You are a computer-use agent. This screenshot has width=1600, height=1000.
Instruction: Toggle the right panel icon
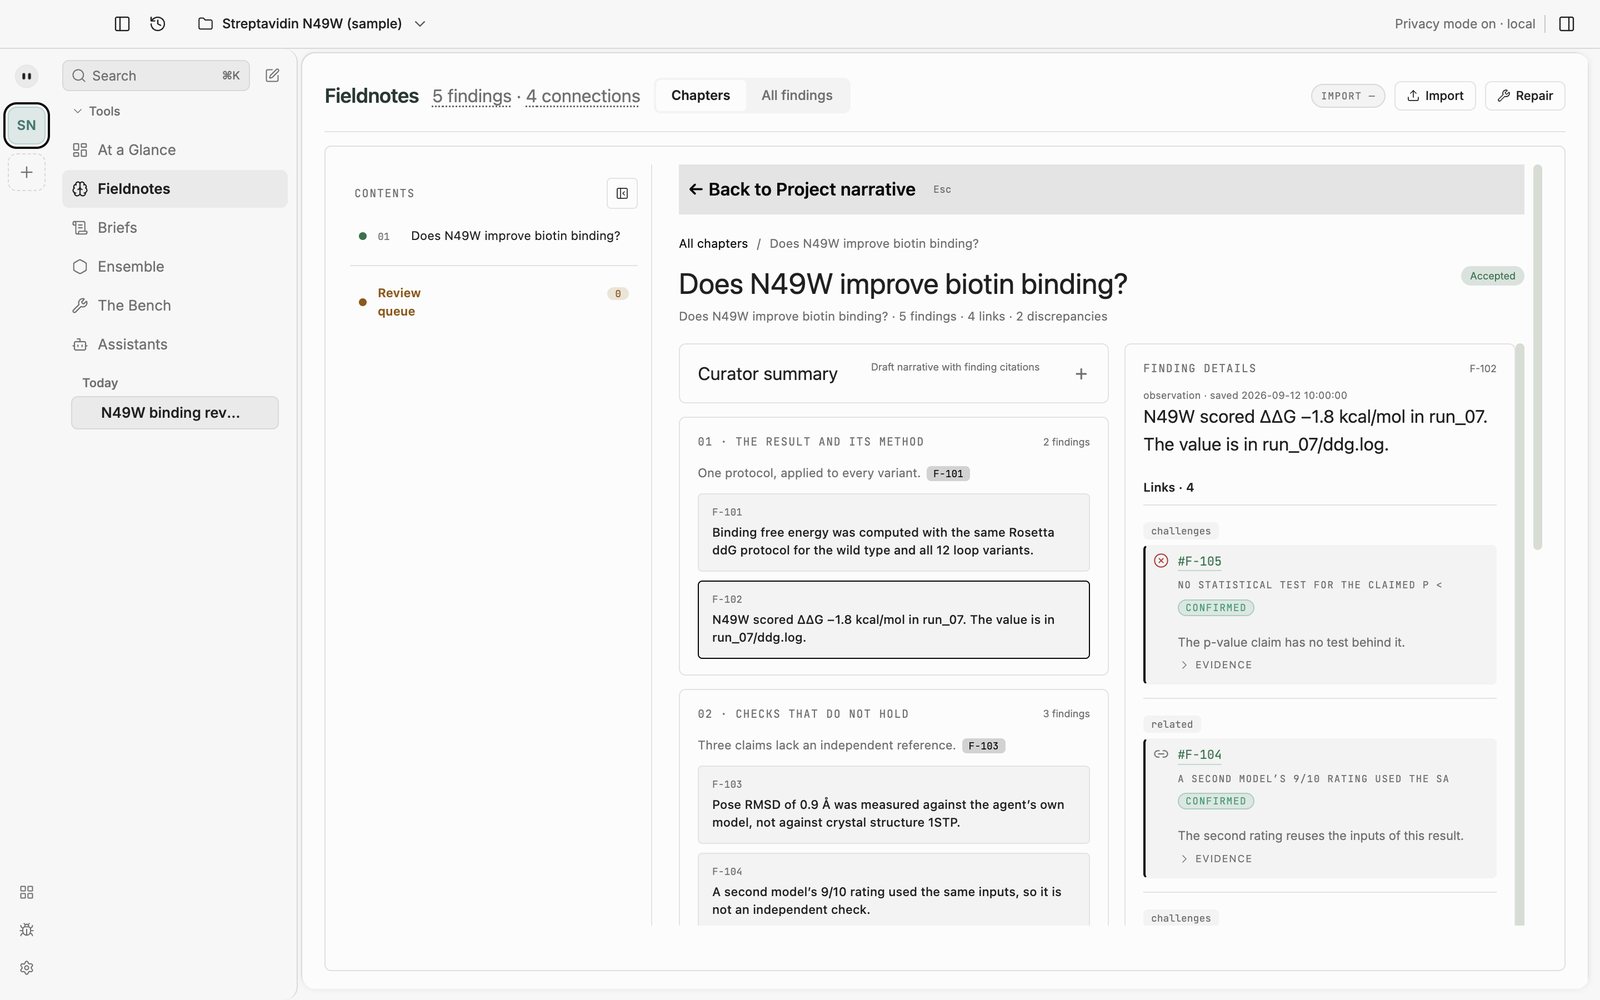pyautogui.click(x=1567, y=24)
